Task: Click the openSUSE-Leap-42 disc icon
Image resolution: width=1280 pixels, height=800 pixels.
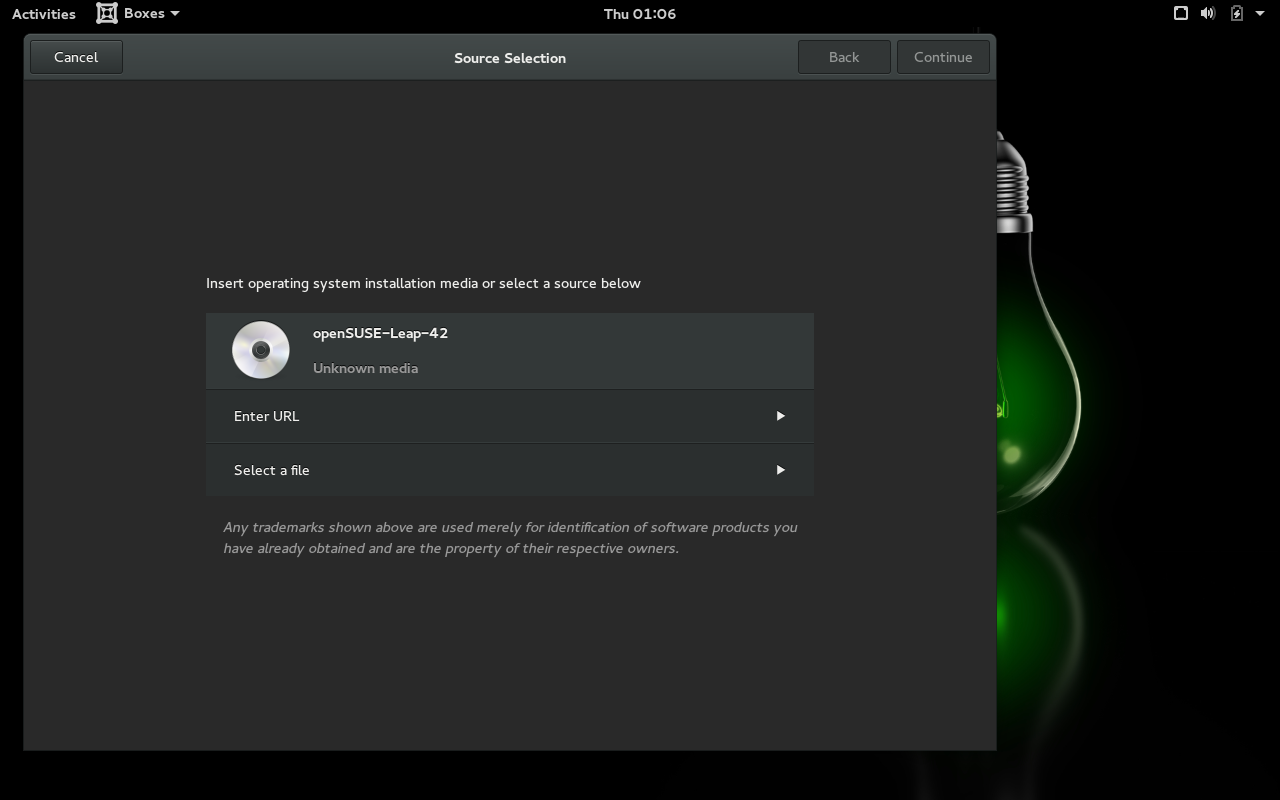Action: point(261,350)
